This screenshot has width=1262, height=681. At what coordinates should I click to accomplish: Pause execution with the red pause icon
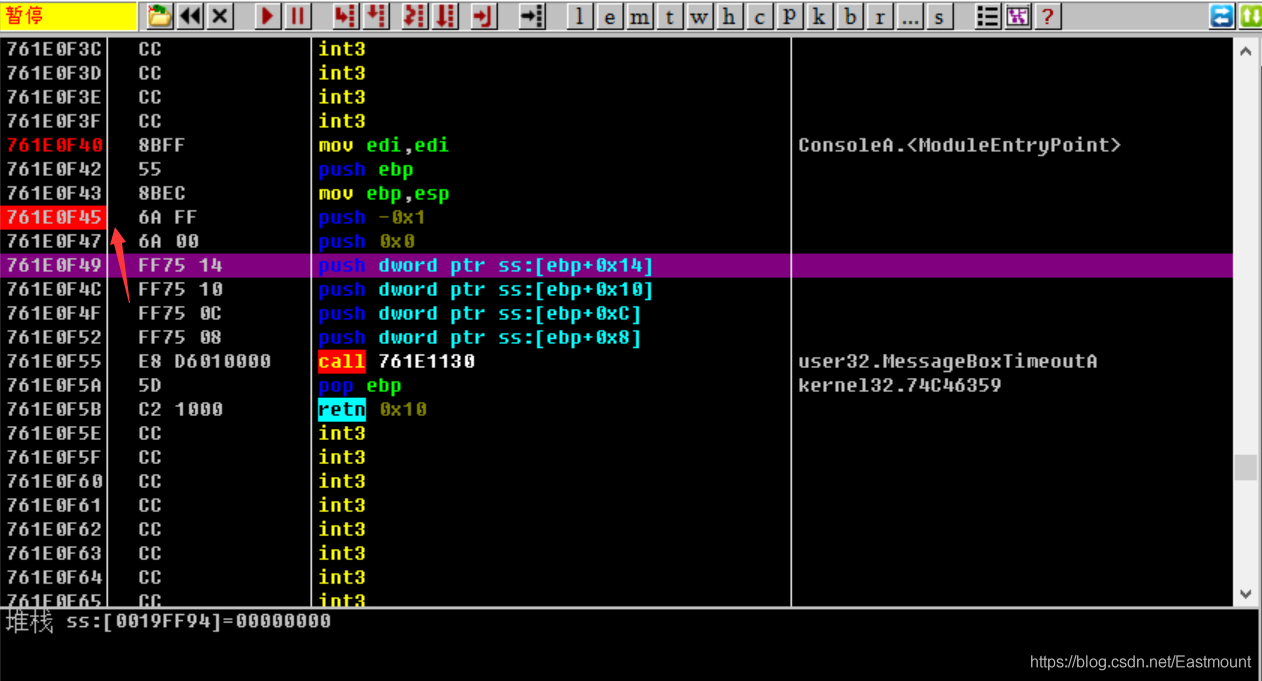tap(298, 16)
